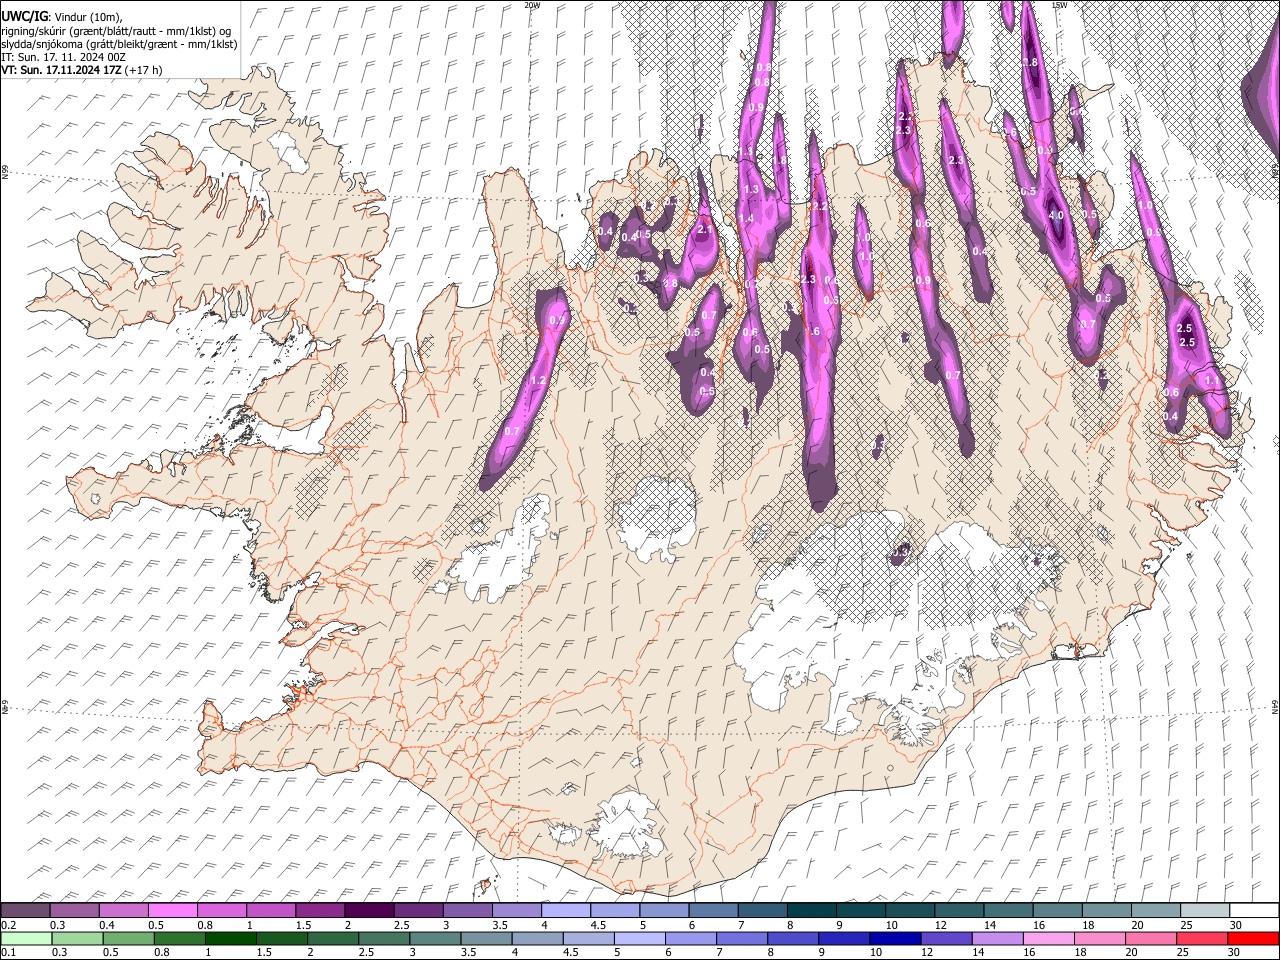Click the '0.2' label in the top legend row
The image size is (1280, 960).
coord(8,925)
